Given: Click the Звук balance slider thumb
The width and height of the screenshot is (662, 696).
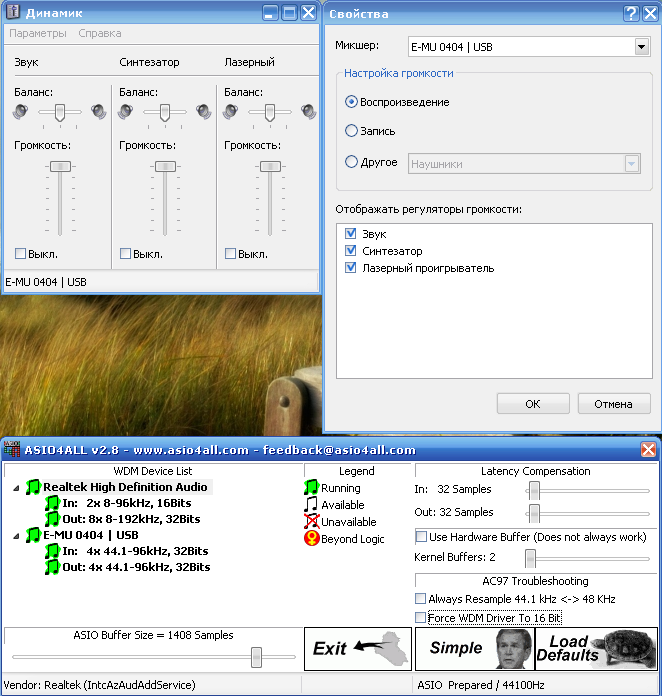Looking at the screenshot, I should click(x=60, y=113).
